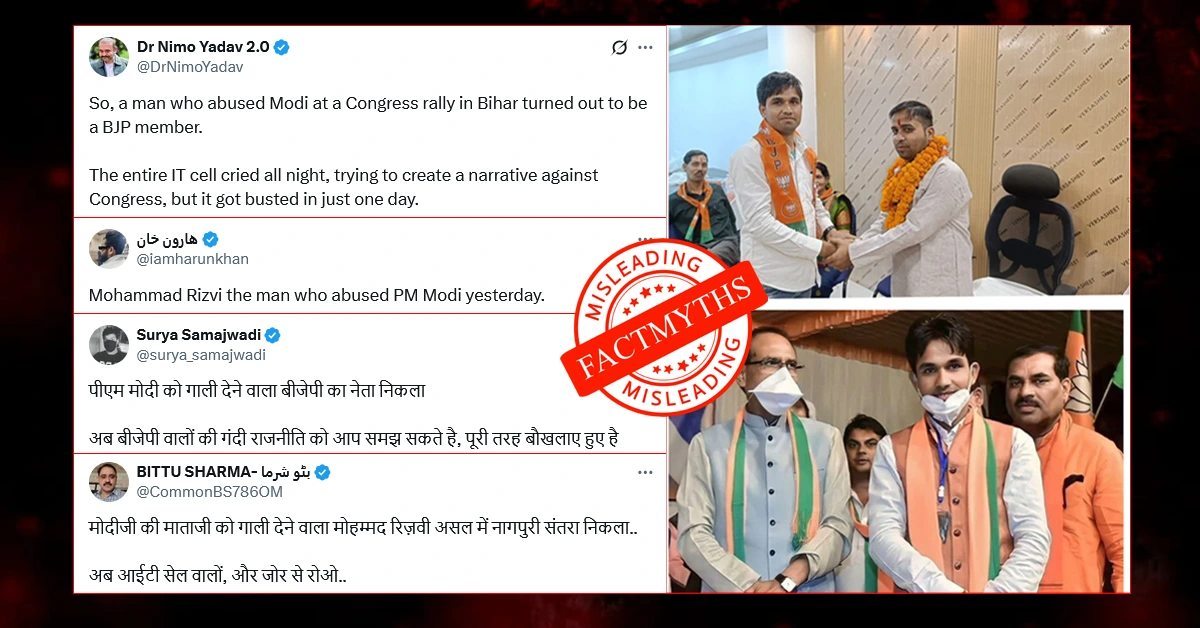Click the هارون خان profile avatar
1200x628 pixels.
click(x=109, y=249)
